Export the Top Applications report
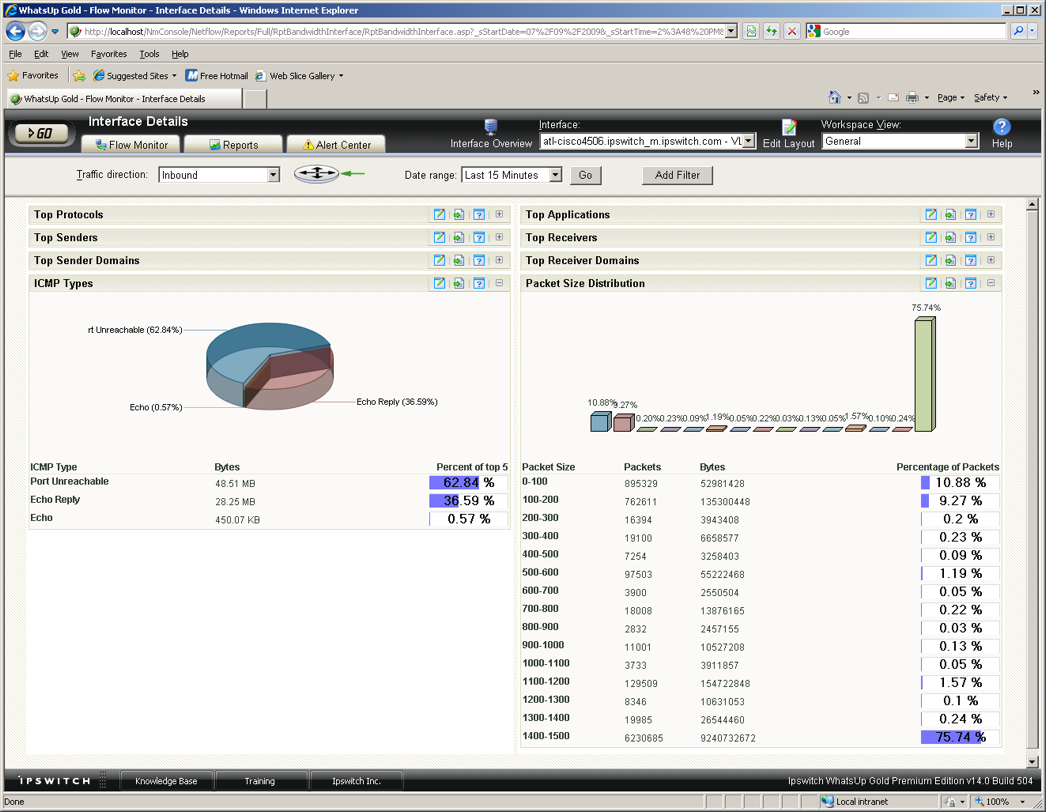Image resolution: width=1046 pixels, height=812 pixels. (951, 214)
